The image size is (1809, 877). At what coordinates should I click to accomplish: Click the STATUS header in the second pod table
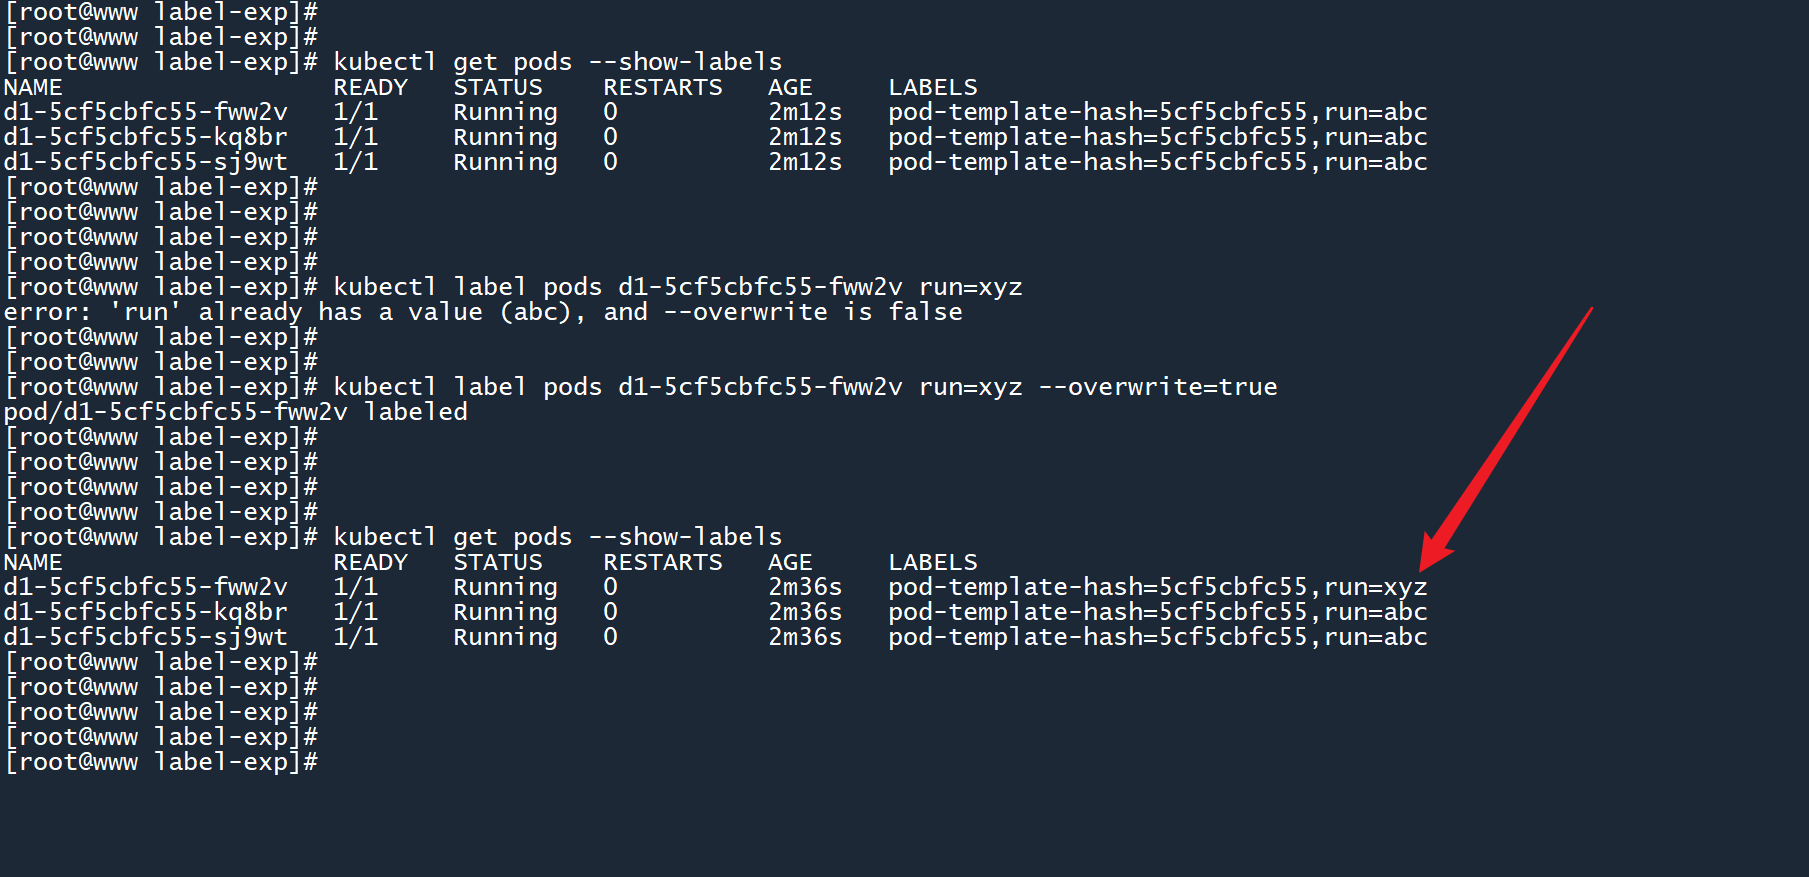pos(497,562)
